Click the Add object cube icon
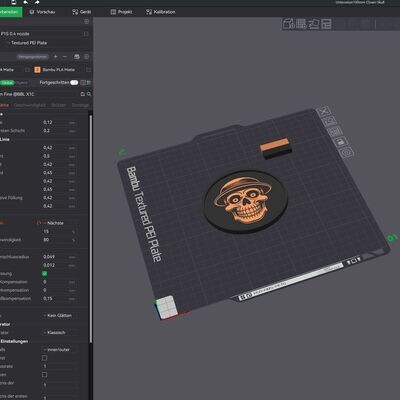The width and height of the screenshot is (400, 400). point(289,24)
